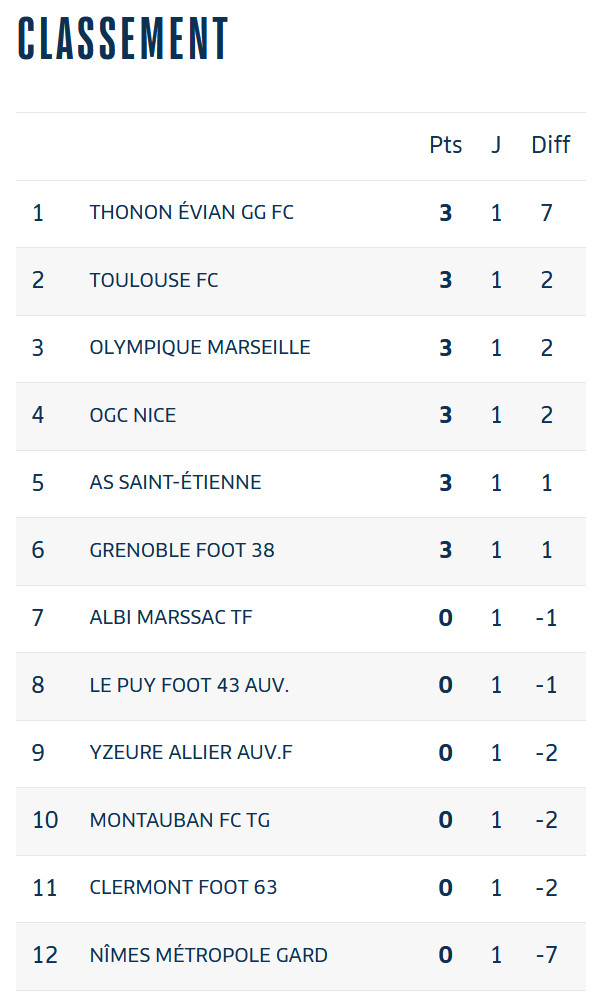
Task: Click the -7 goal difference for Nîmes
Action: [x=546, y=955]
